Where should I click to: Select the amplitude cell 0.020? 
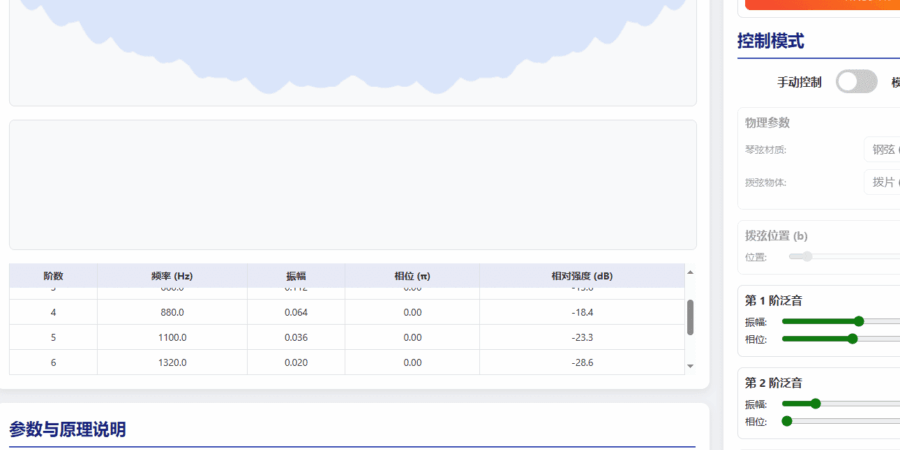[296, 363]
